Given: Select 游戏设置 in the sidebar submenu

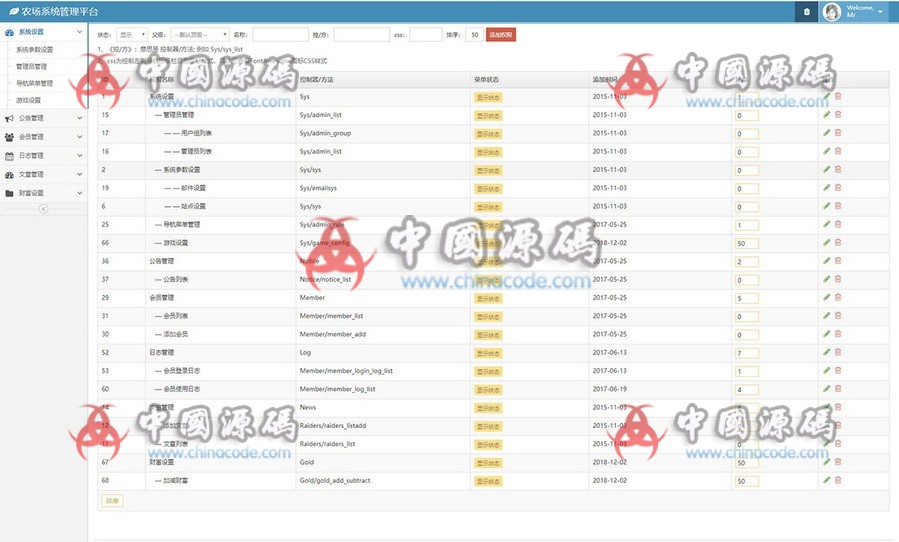Looking at the screenshot, I should pos(29,100).
